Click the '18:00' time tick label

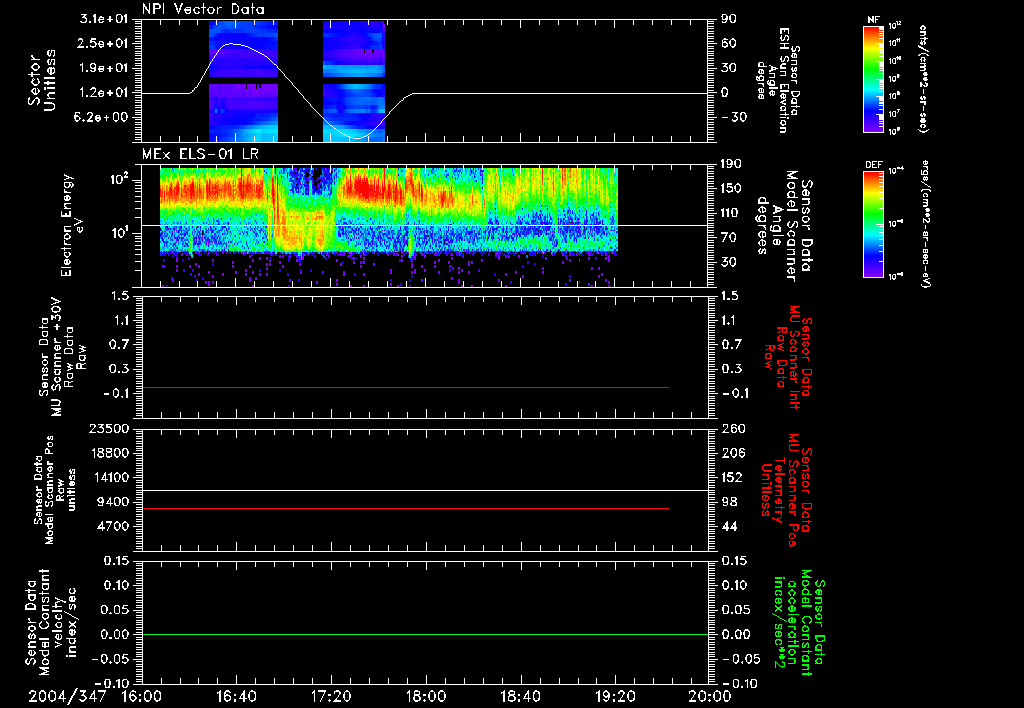(x=426, y=696)
